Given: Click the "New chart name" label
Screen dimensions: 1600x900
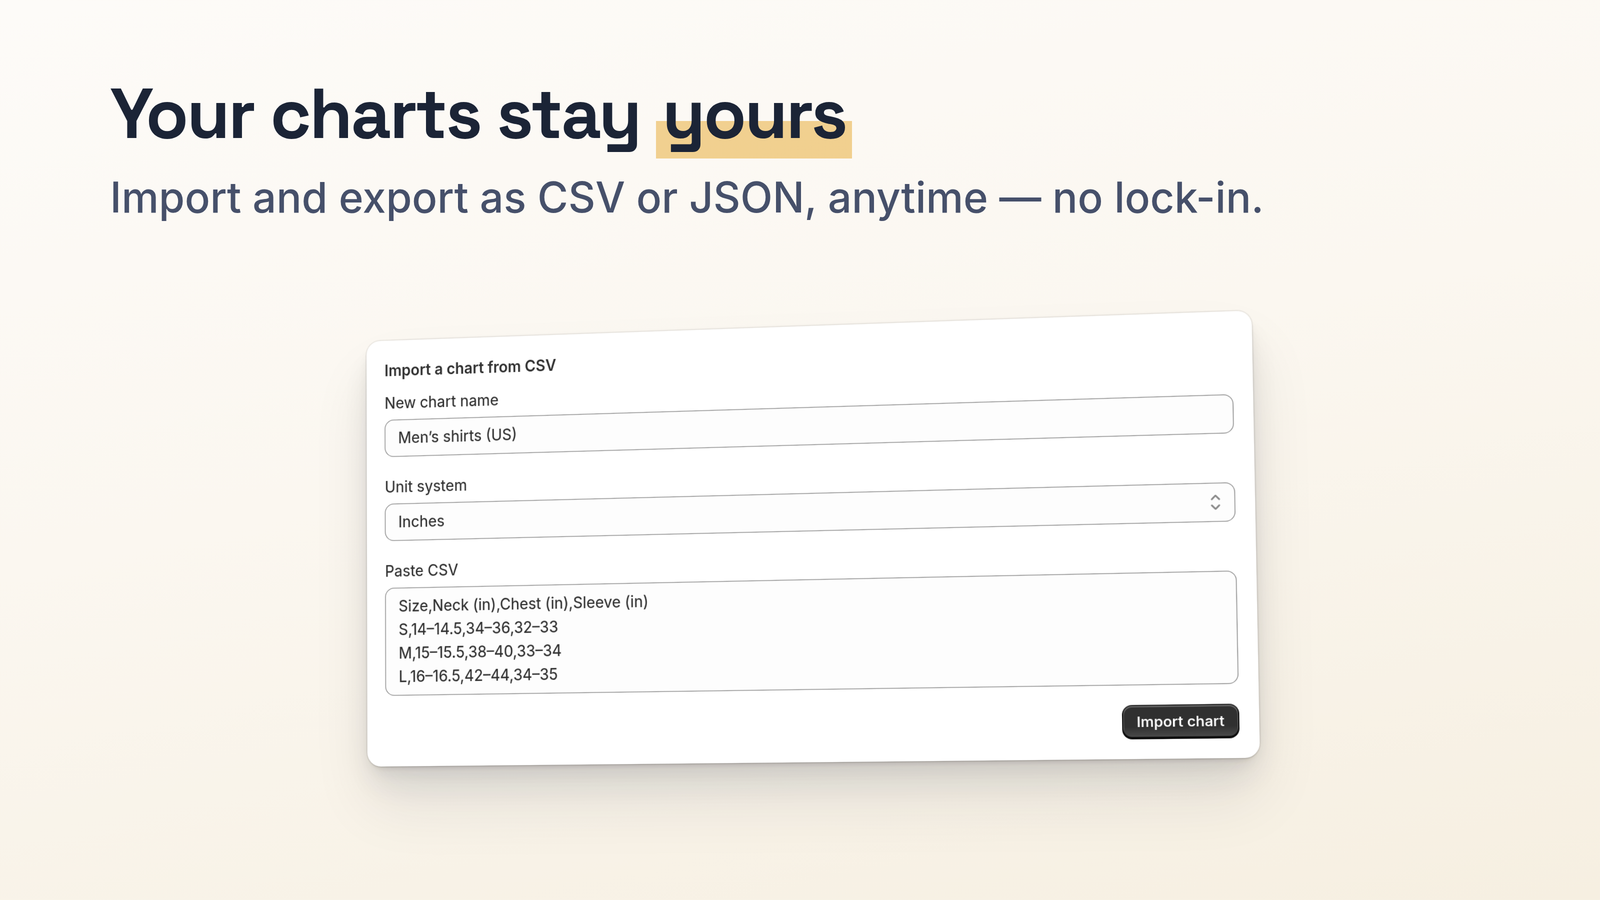Looking at the screenshot, I should point(441,401).
